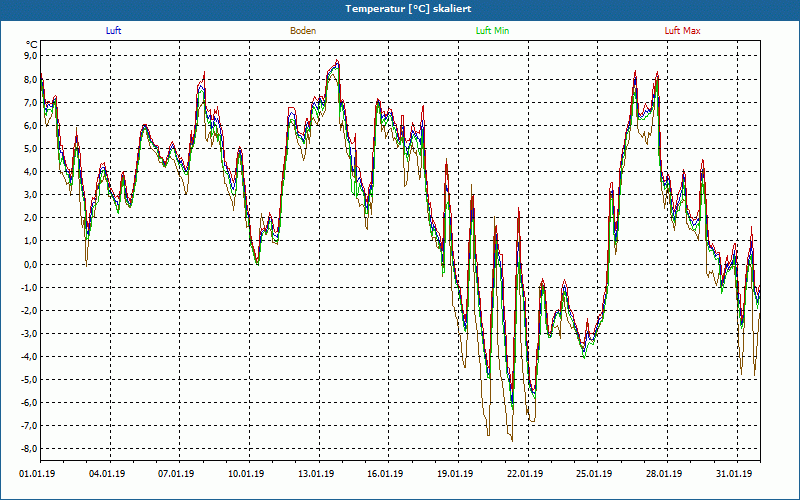Click the 13.01.19 date label

316,474
